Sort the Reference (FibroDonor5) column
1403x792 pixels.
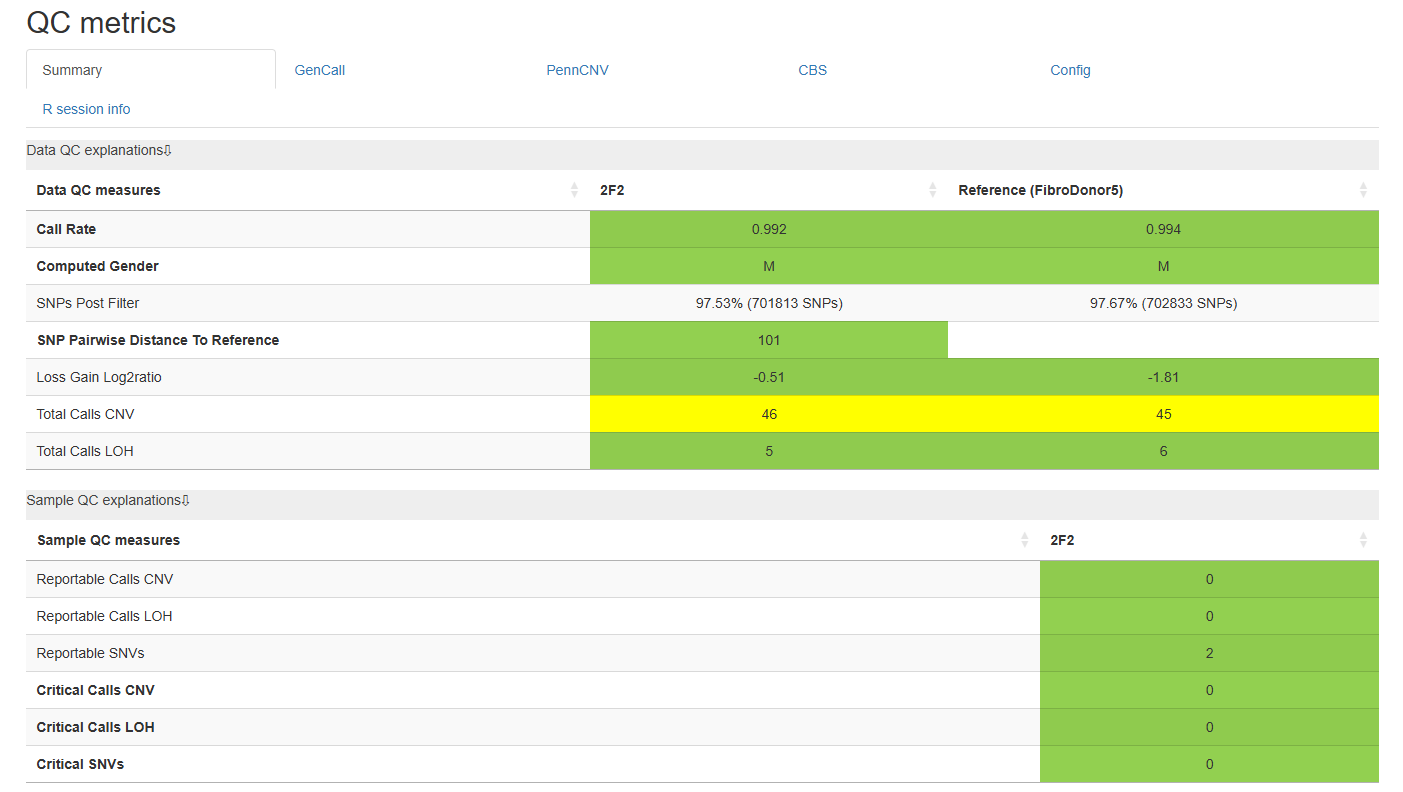[x=1363, y=190]
